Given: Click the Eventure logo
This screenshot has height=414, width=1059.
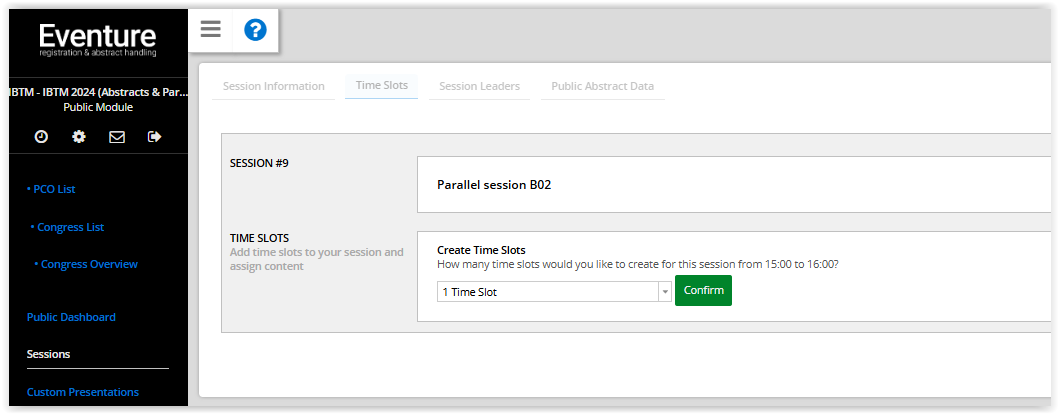Looking at the screenshot, I should (98, 41).
